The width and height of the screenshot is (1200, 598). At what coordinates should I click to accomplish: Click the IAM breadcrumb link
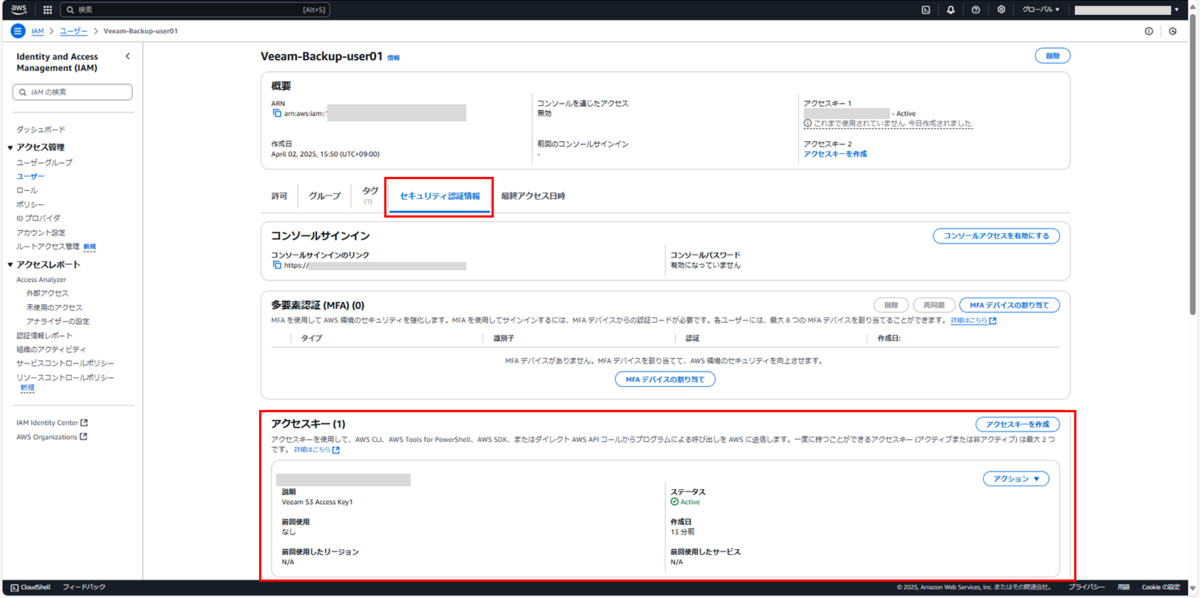tap(37, 31)
